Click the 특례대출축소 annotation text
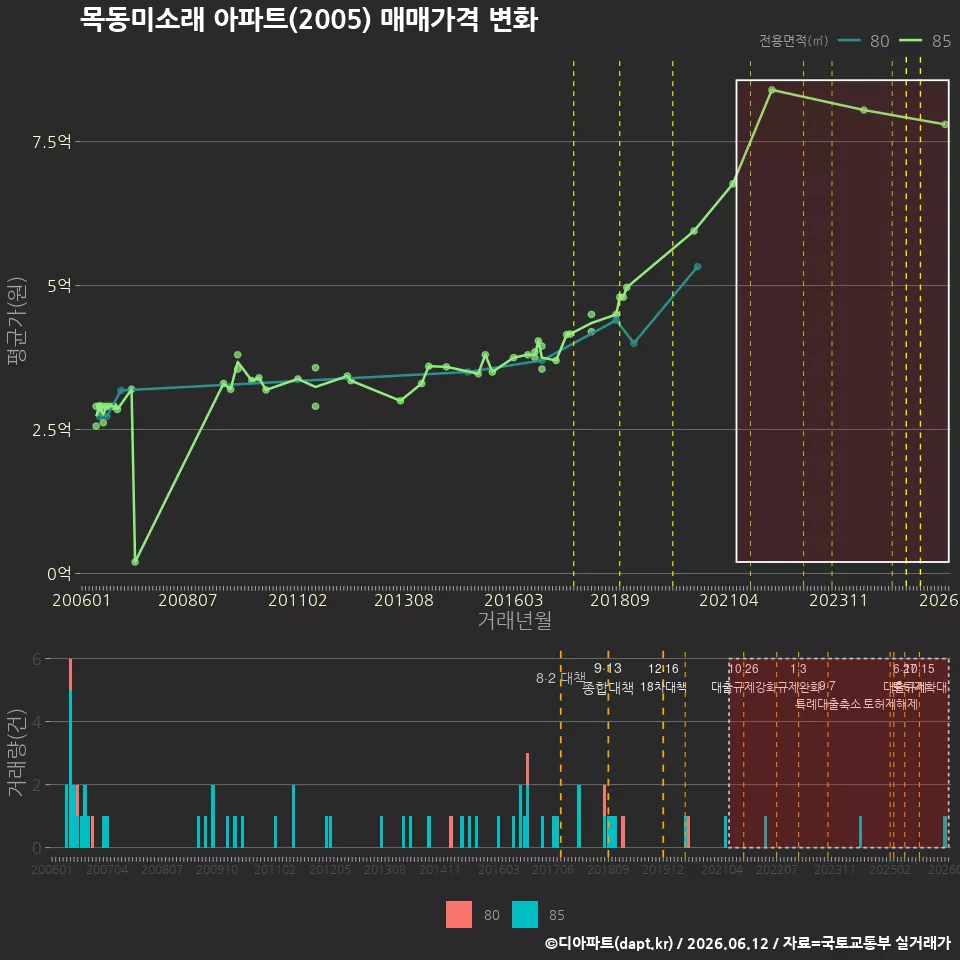The width and height of the screenshot is (960, 960). point(828,704)
